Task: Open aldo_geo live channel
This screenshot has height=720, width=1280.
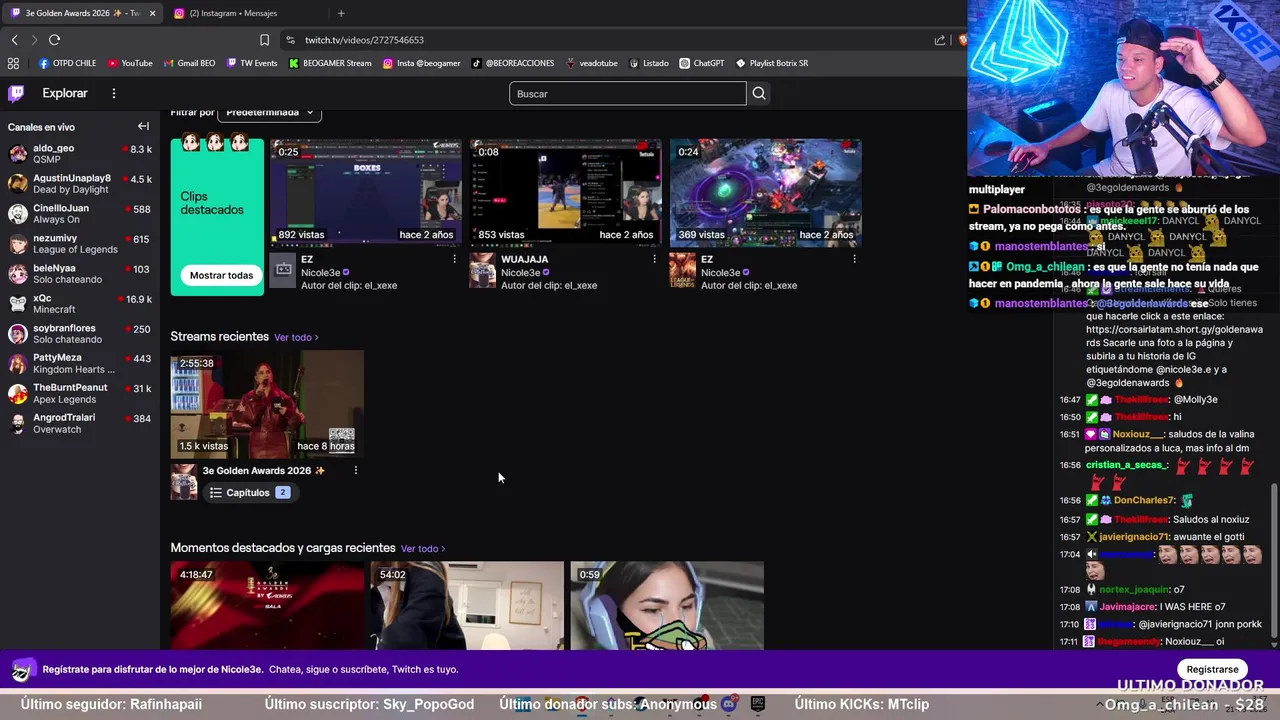Action: [x=80, y=154]
